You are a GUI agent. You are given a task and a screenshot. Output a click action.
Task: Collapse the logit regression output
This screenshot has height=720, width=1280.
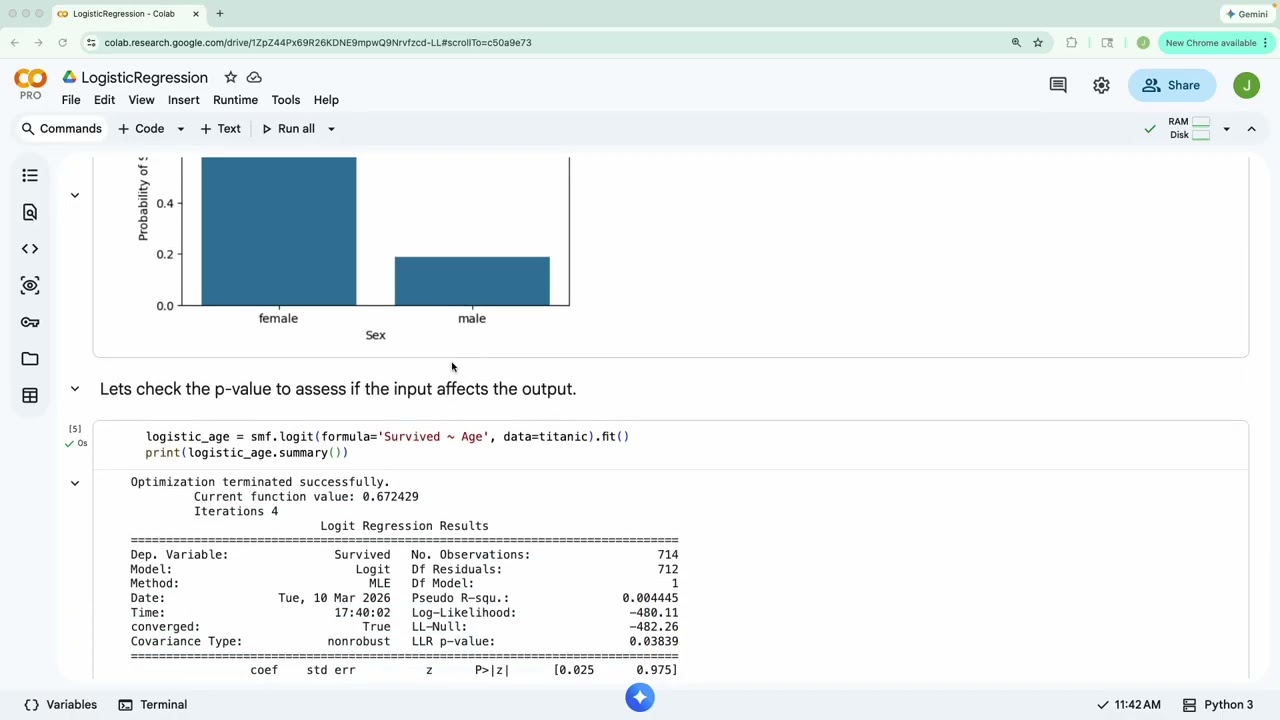(74, 483)
